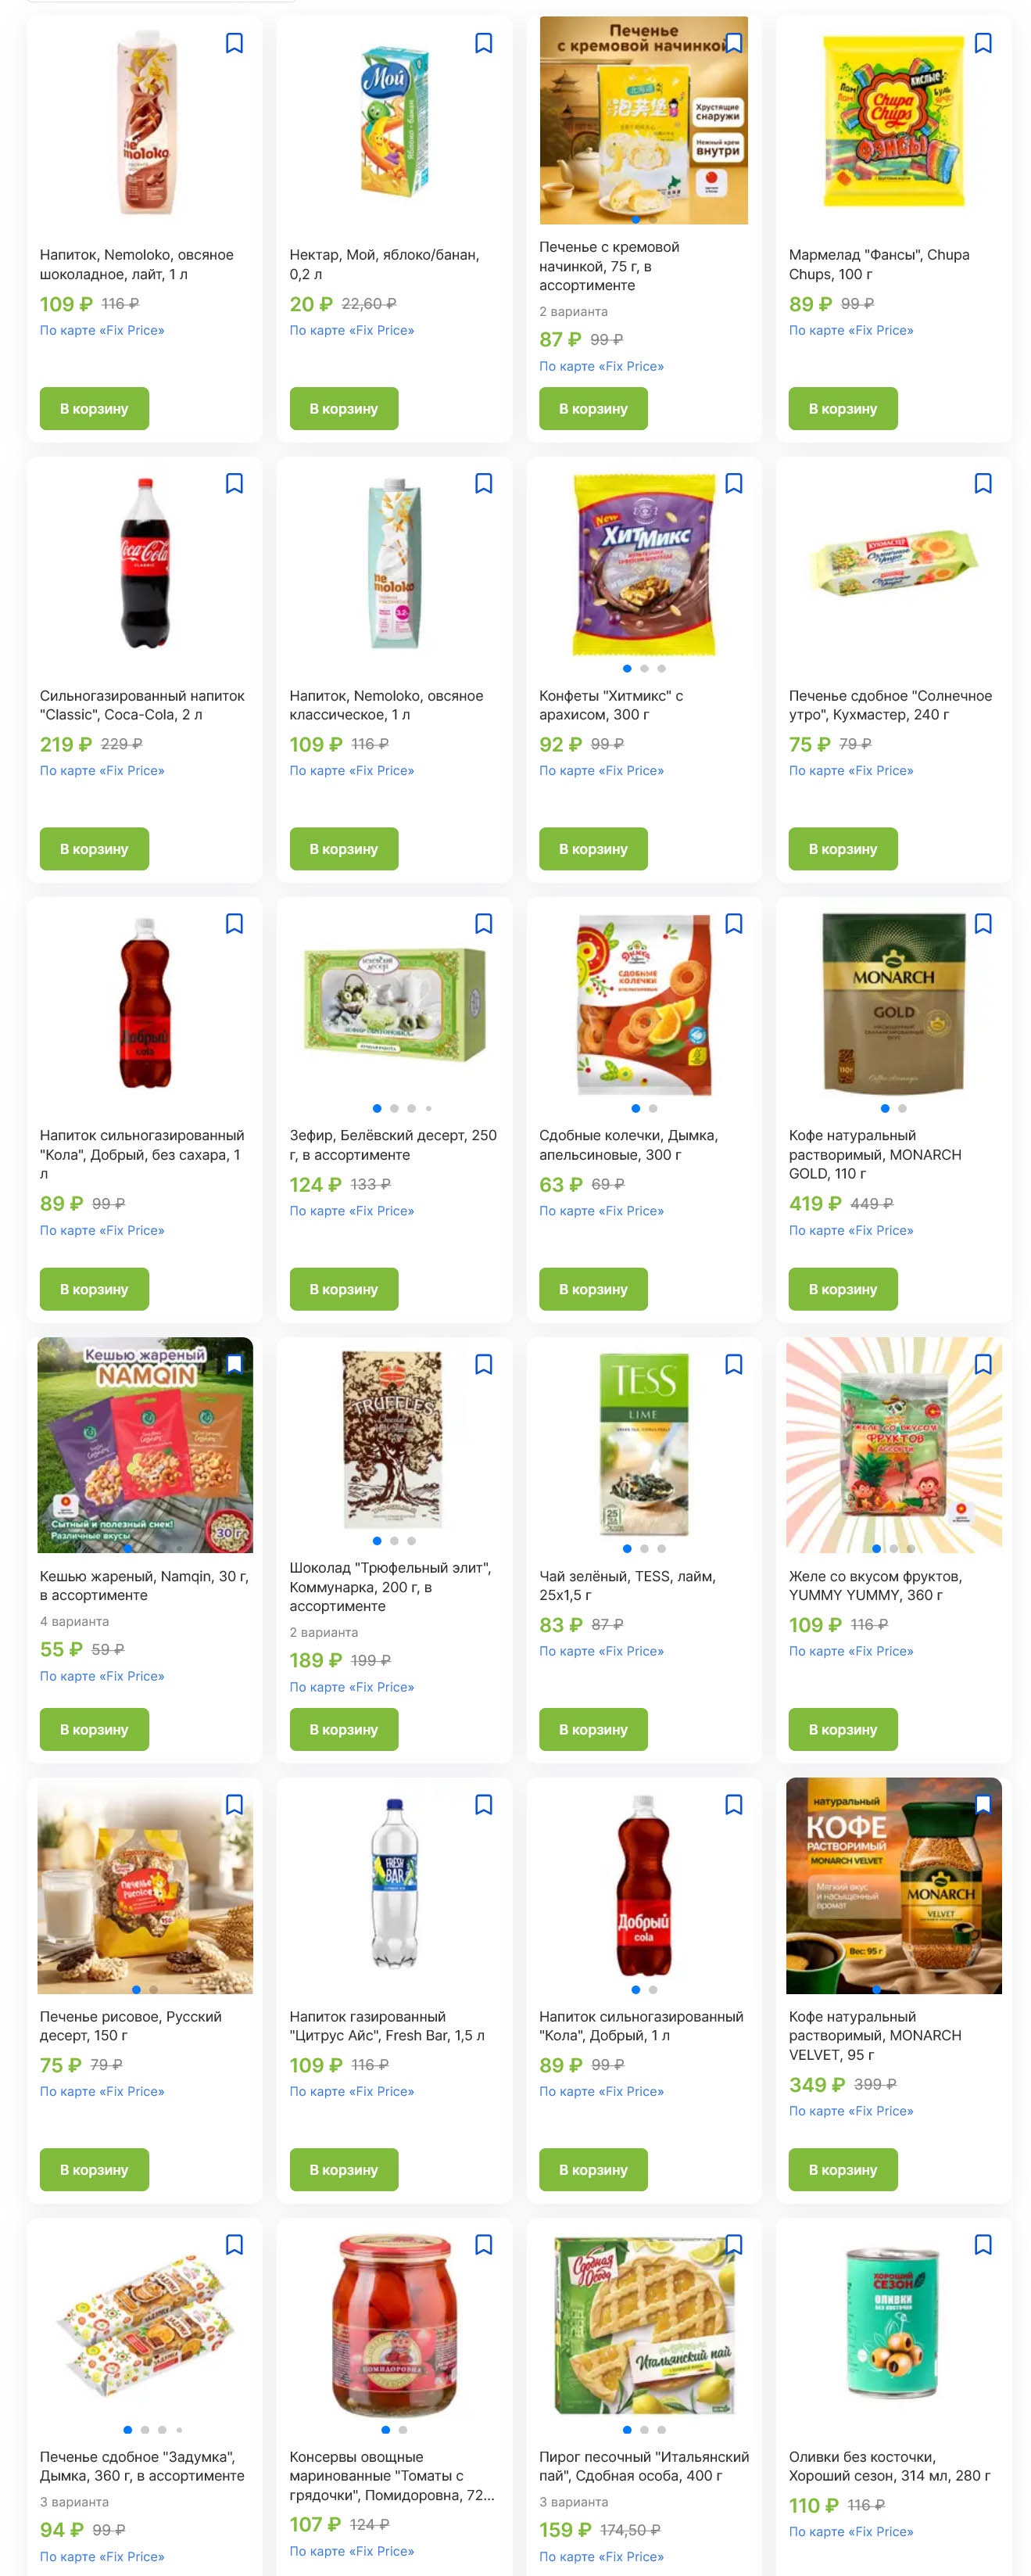Add YUMMY YUMMY fruit jelly to cart
Screen dimensions: 1031x2576
click(843, 1729)
